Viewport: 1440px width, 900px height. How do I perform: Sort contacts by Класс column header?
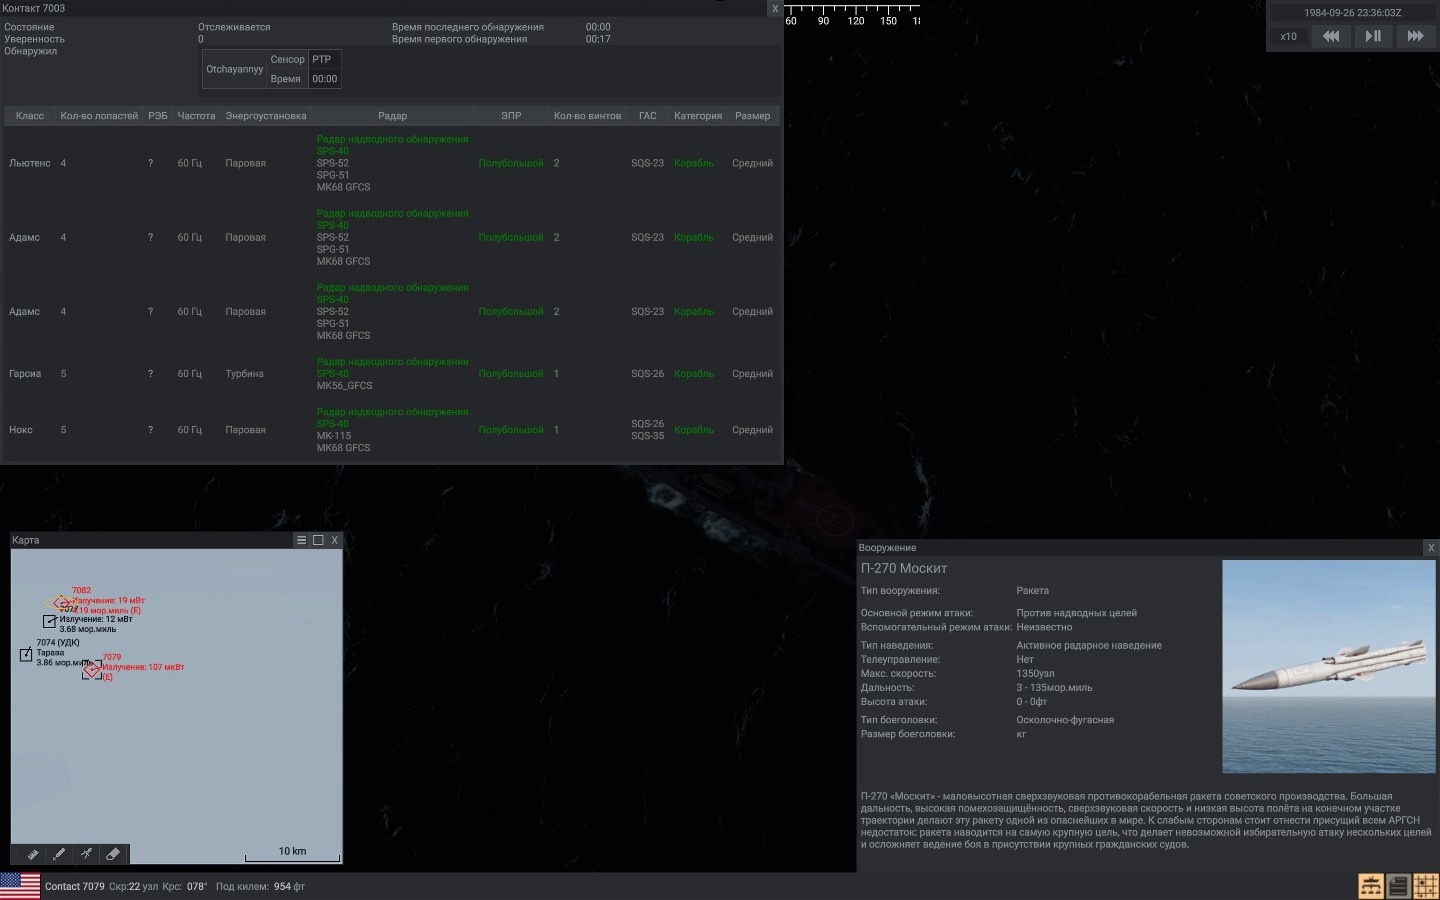pos(30,116)
